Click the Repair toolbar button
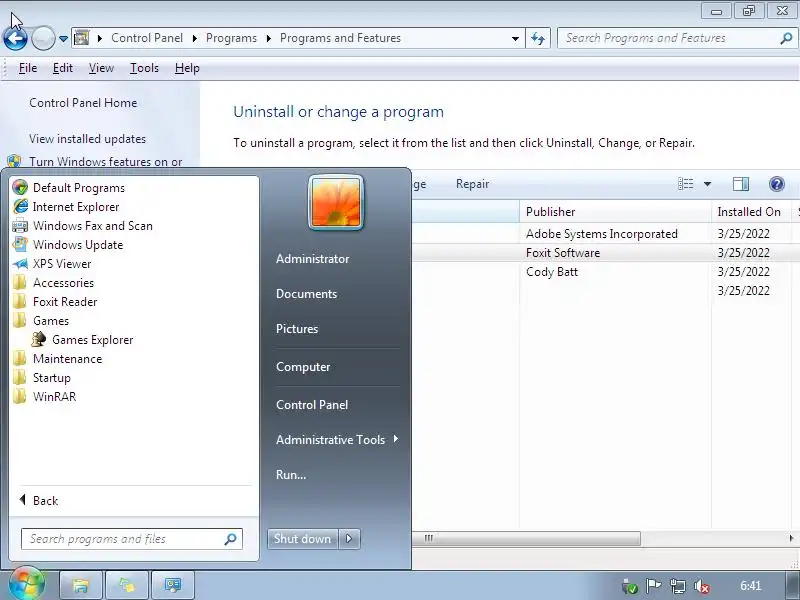 click(472, 184)
